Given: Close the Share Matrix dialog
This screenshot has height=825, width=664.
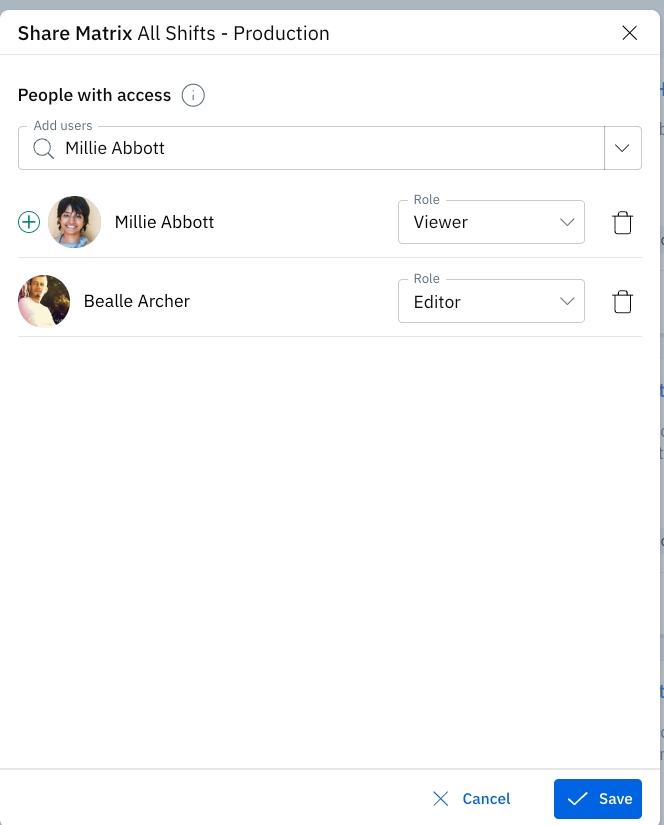Looking at the screenshot, I should 629,33.
